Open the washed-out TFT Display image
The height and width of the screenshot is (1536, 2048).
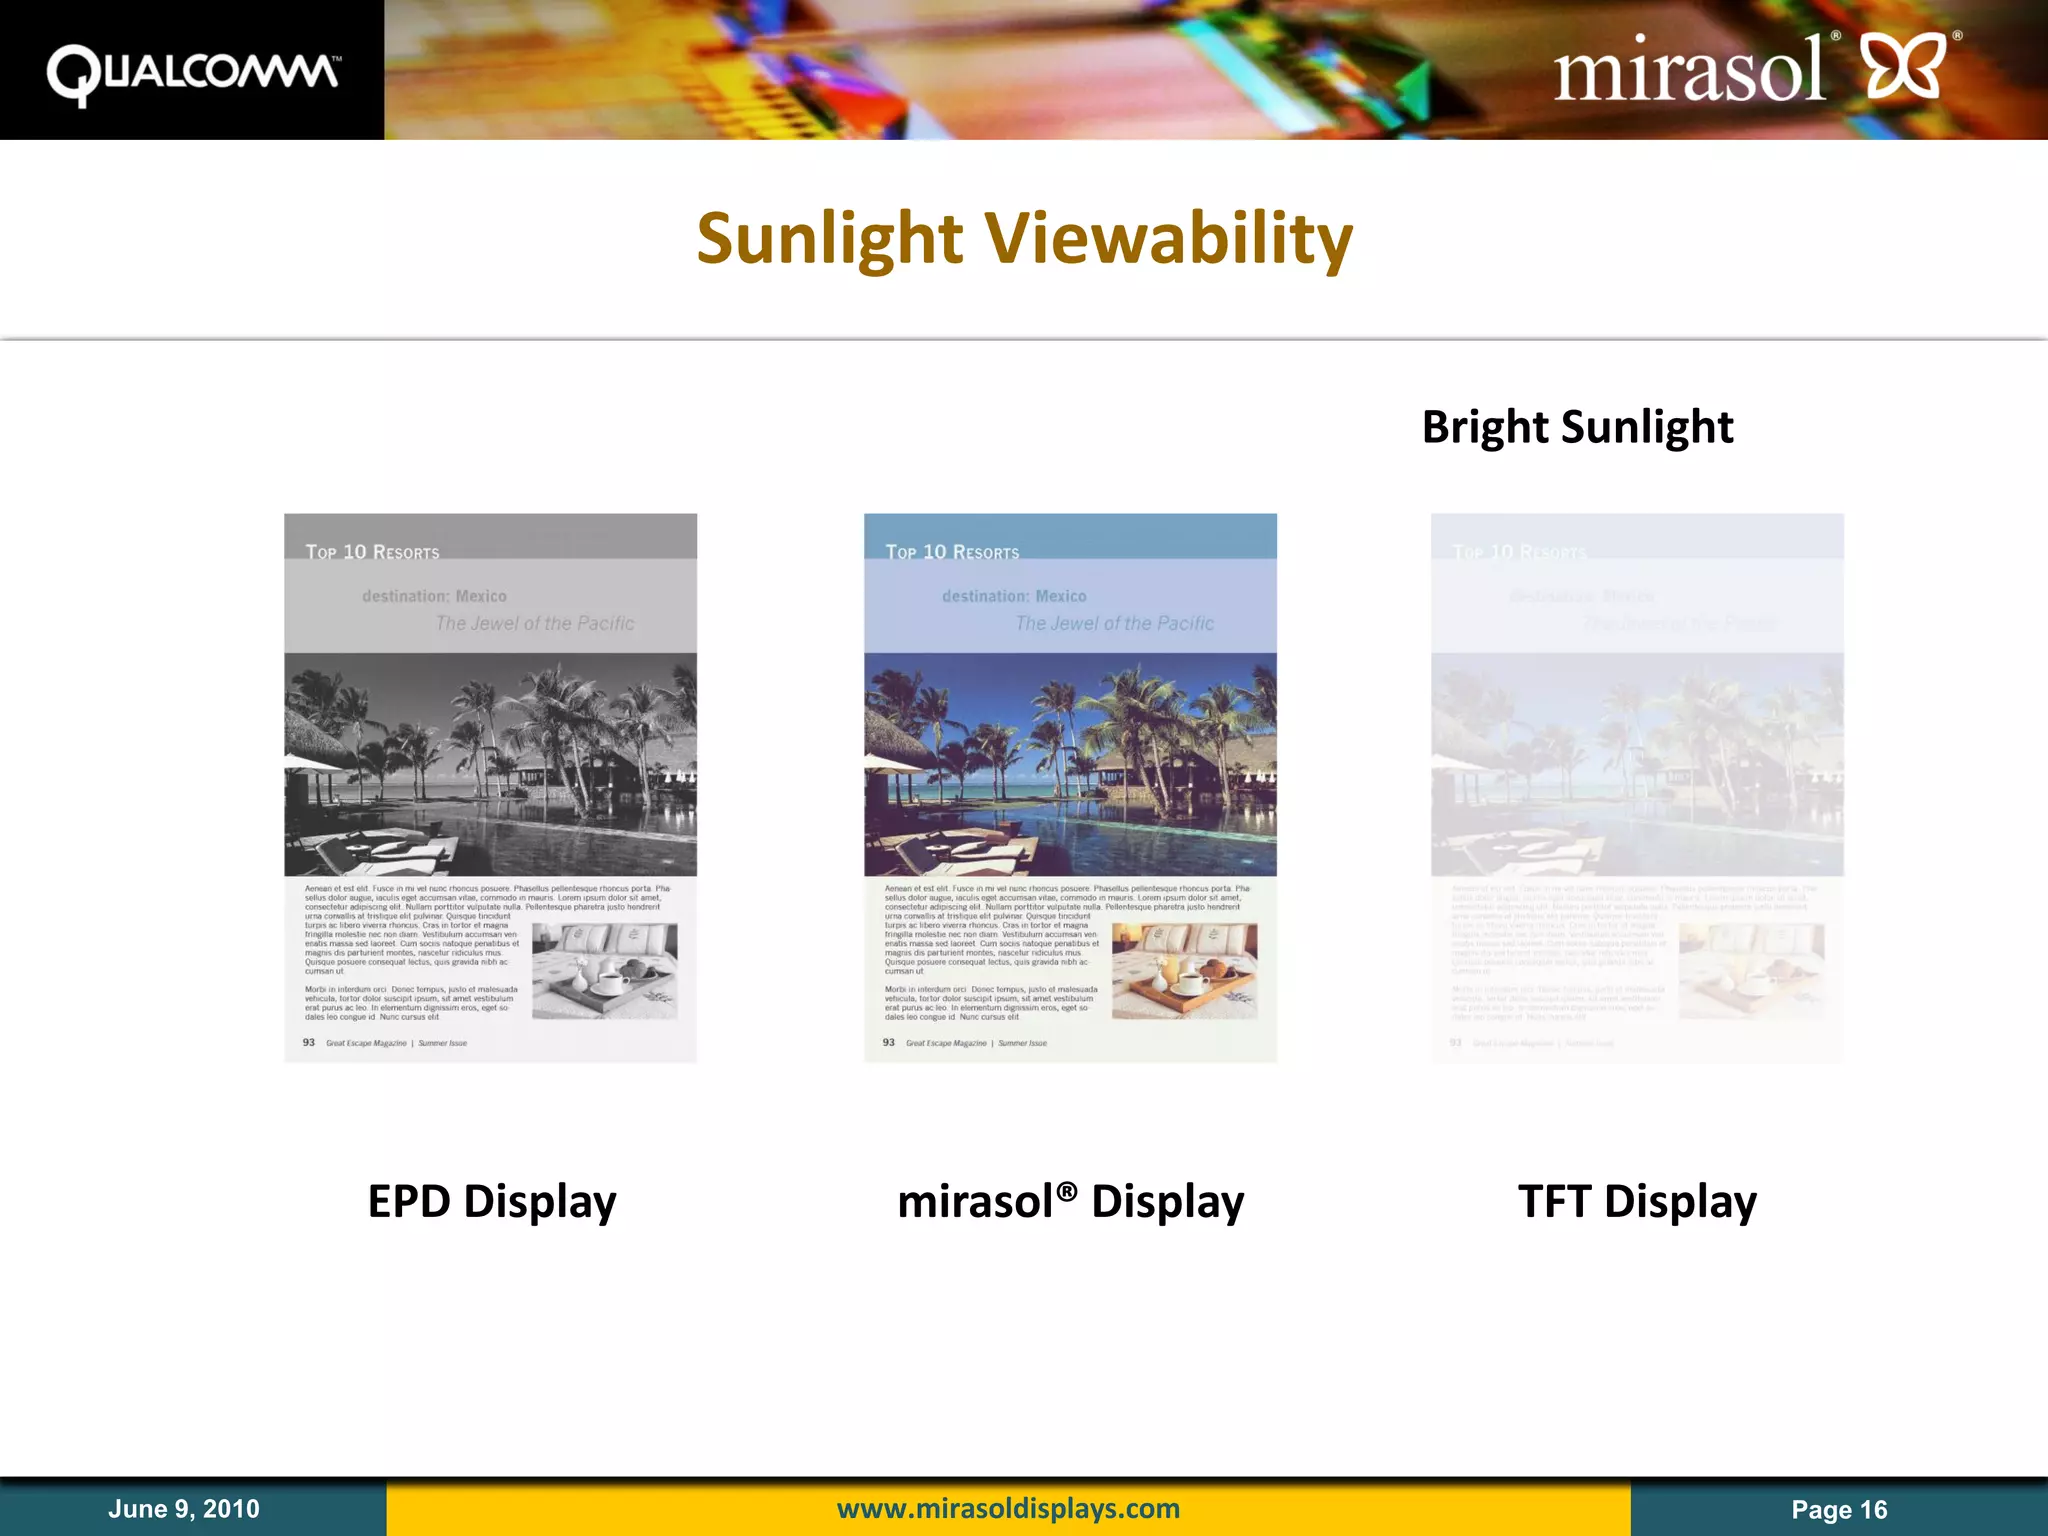click(x=1637, y=788)
